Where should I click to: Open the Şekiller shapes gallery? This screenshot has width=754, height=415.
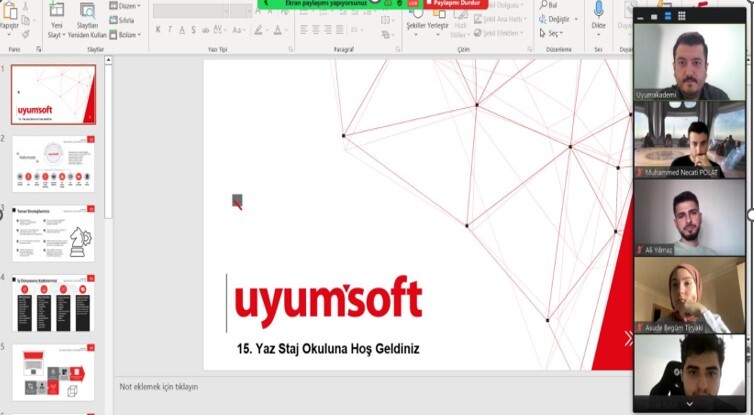[416, 21]
